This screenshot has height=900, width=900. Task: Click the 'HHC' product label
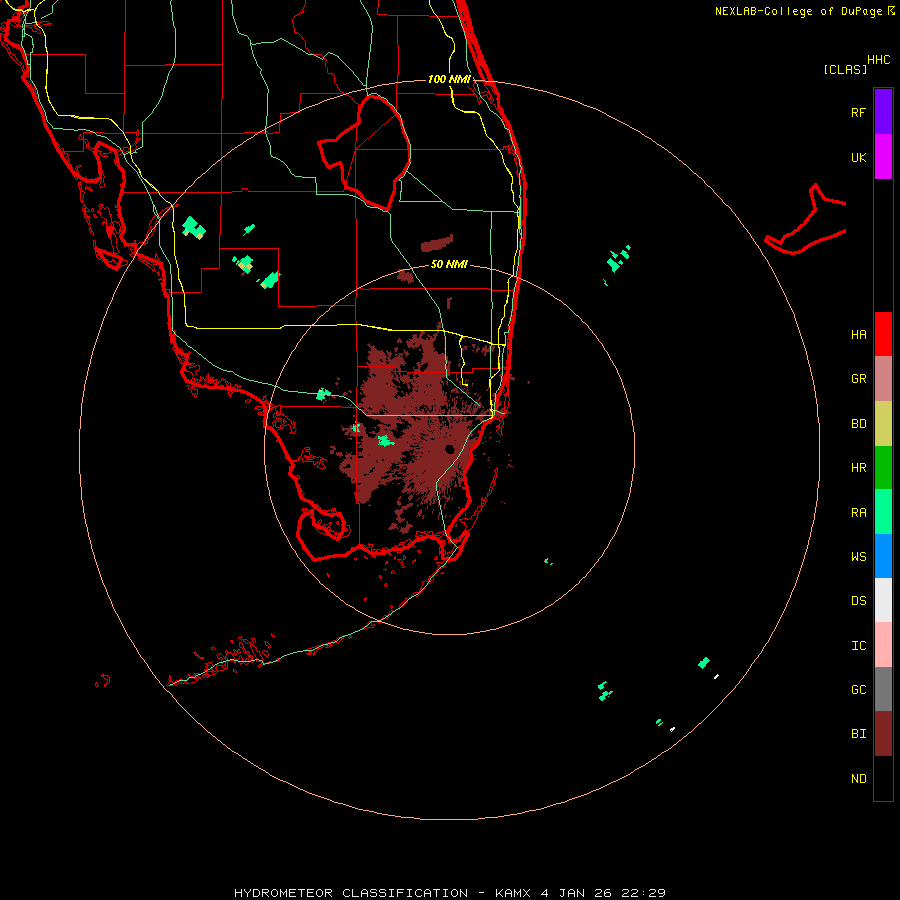coord(879,60)
